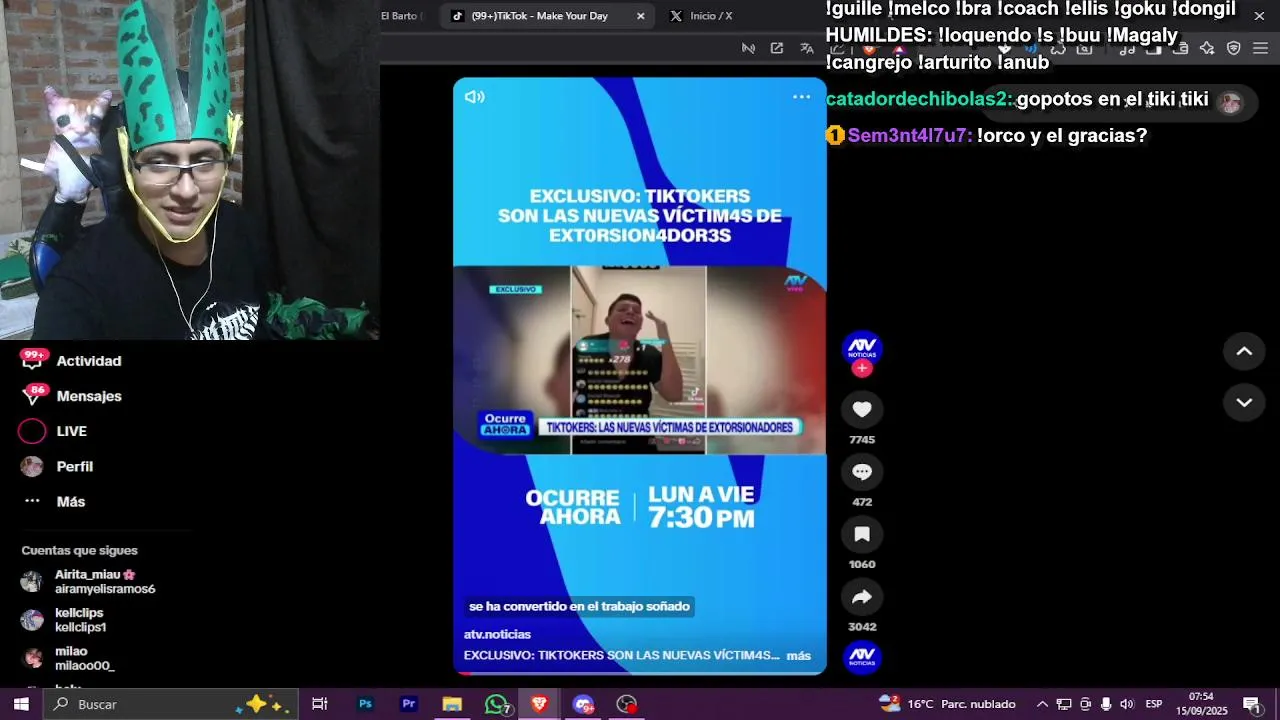The image size is (1280, 720).
Task: Share the TikTok video
Action: pos(862,597)
